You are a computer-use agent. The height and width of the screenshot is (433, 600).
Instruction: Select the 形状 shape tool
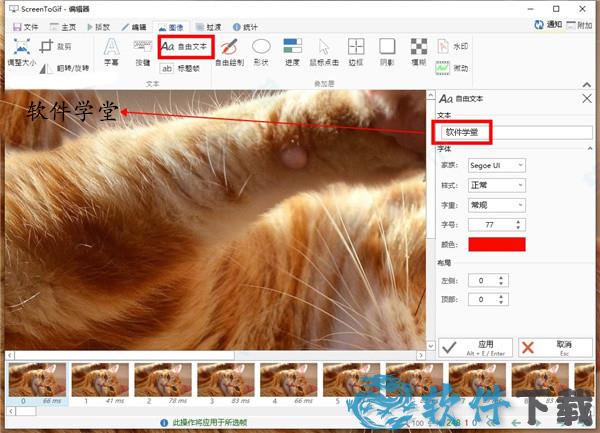pyautogui.click(x=261, y=51)
